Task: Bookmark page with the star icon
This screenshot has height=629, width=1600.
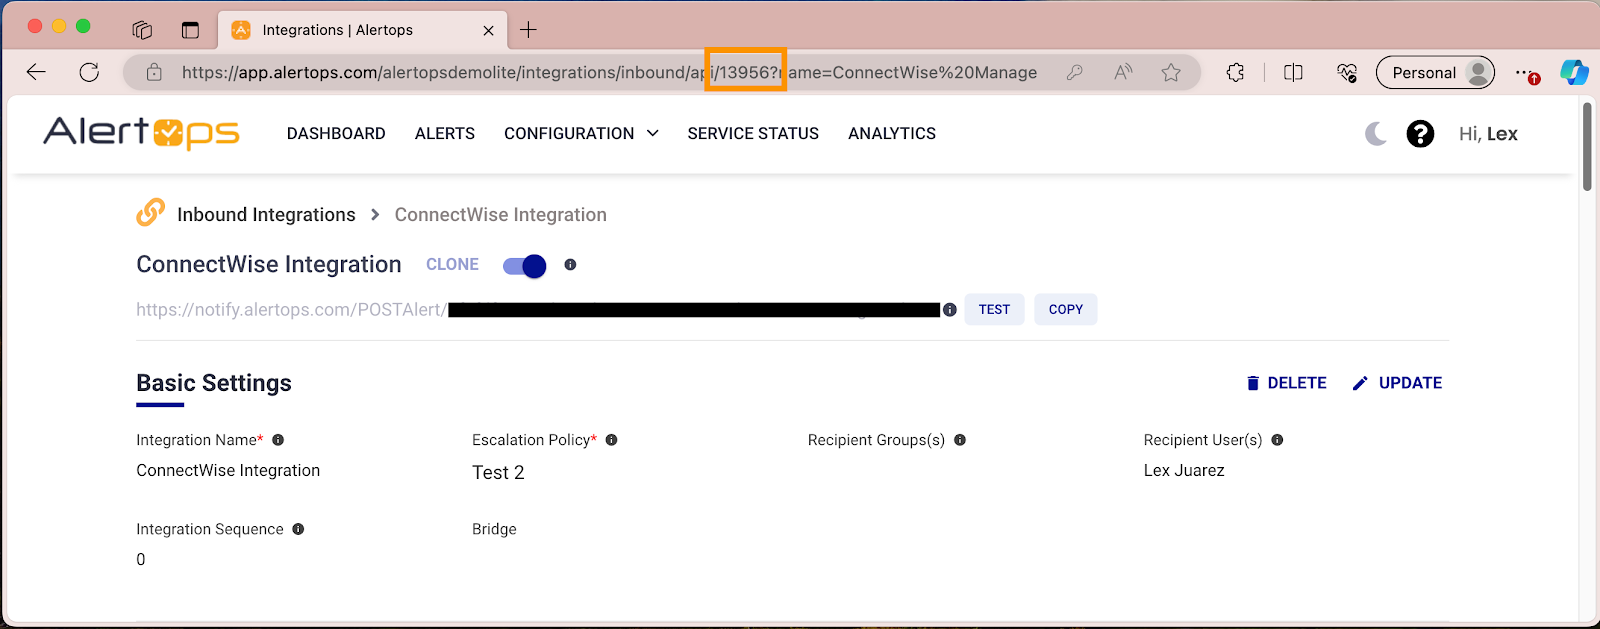Action: pos(1171,72)
